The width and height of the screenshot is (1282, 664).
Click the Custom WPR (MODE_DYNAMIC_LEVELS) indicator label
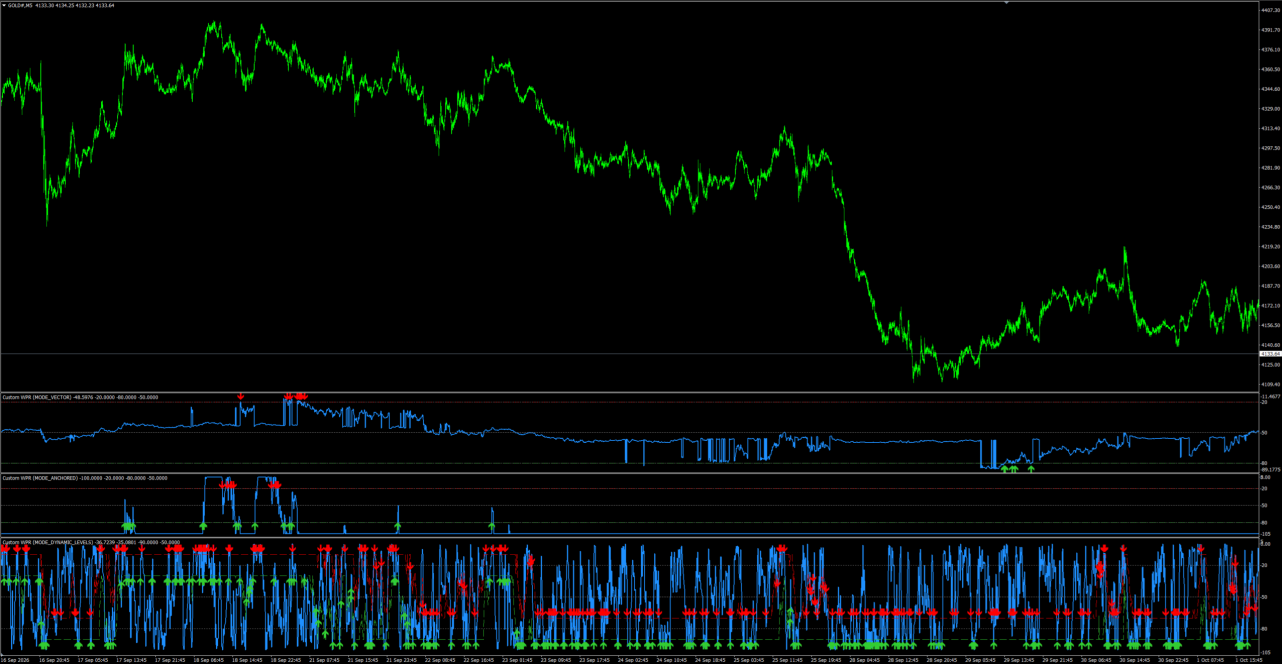click(x=48, y=542)
